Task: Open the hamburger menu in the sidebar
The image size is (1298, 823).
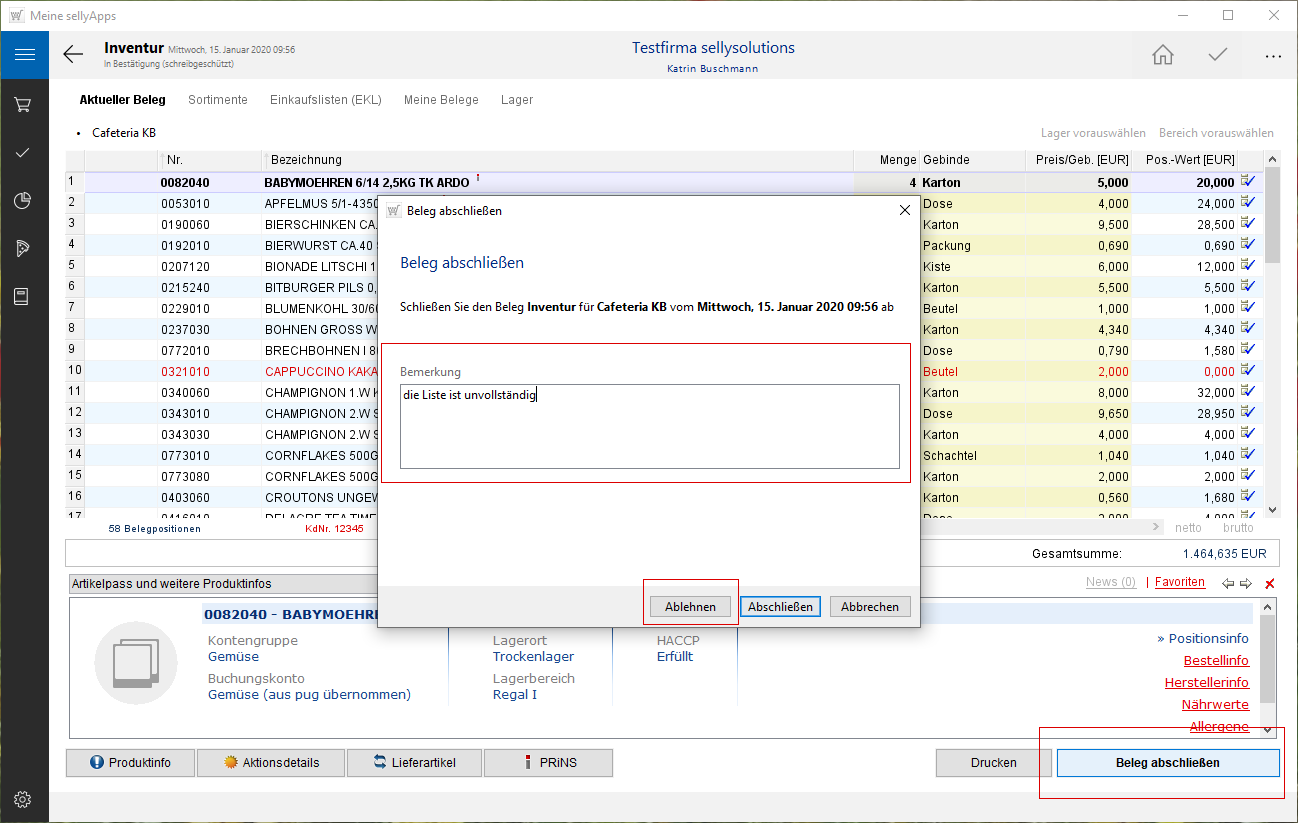Action: click(x=24, y=55)
